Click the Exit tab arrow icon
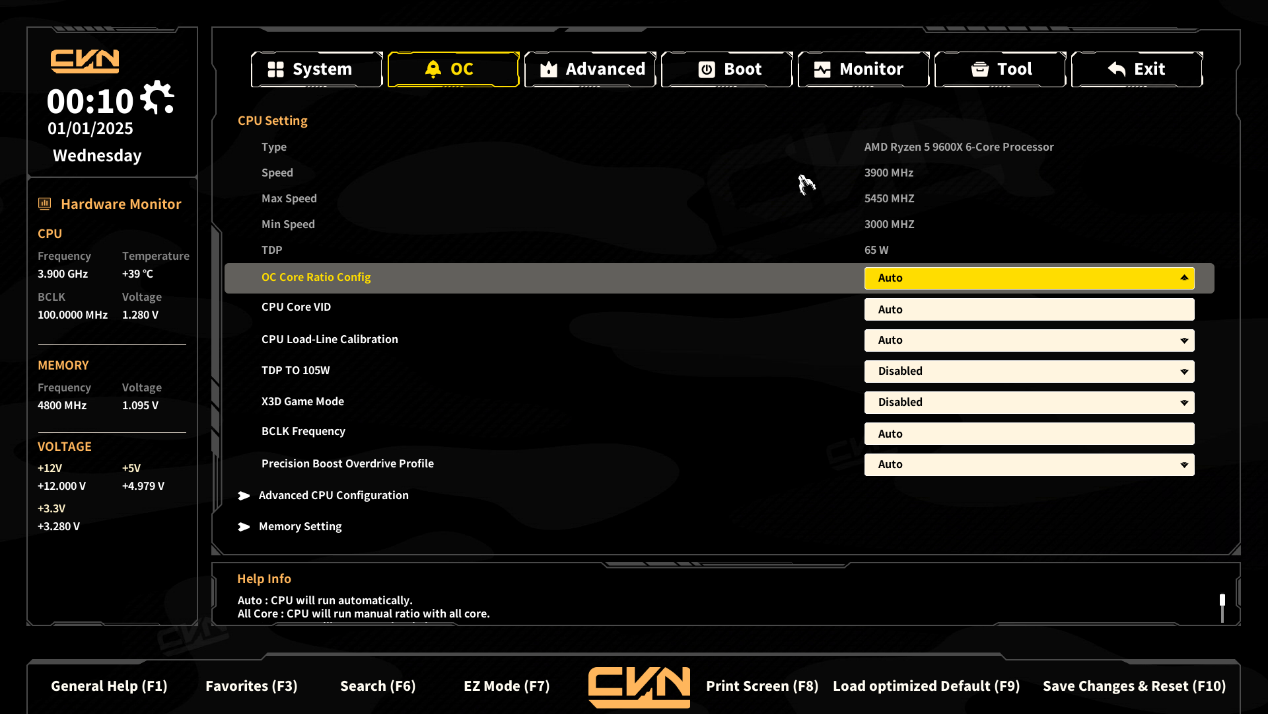Screen dimensions: 1268x714 (1117, 69)
